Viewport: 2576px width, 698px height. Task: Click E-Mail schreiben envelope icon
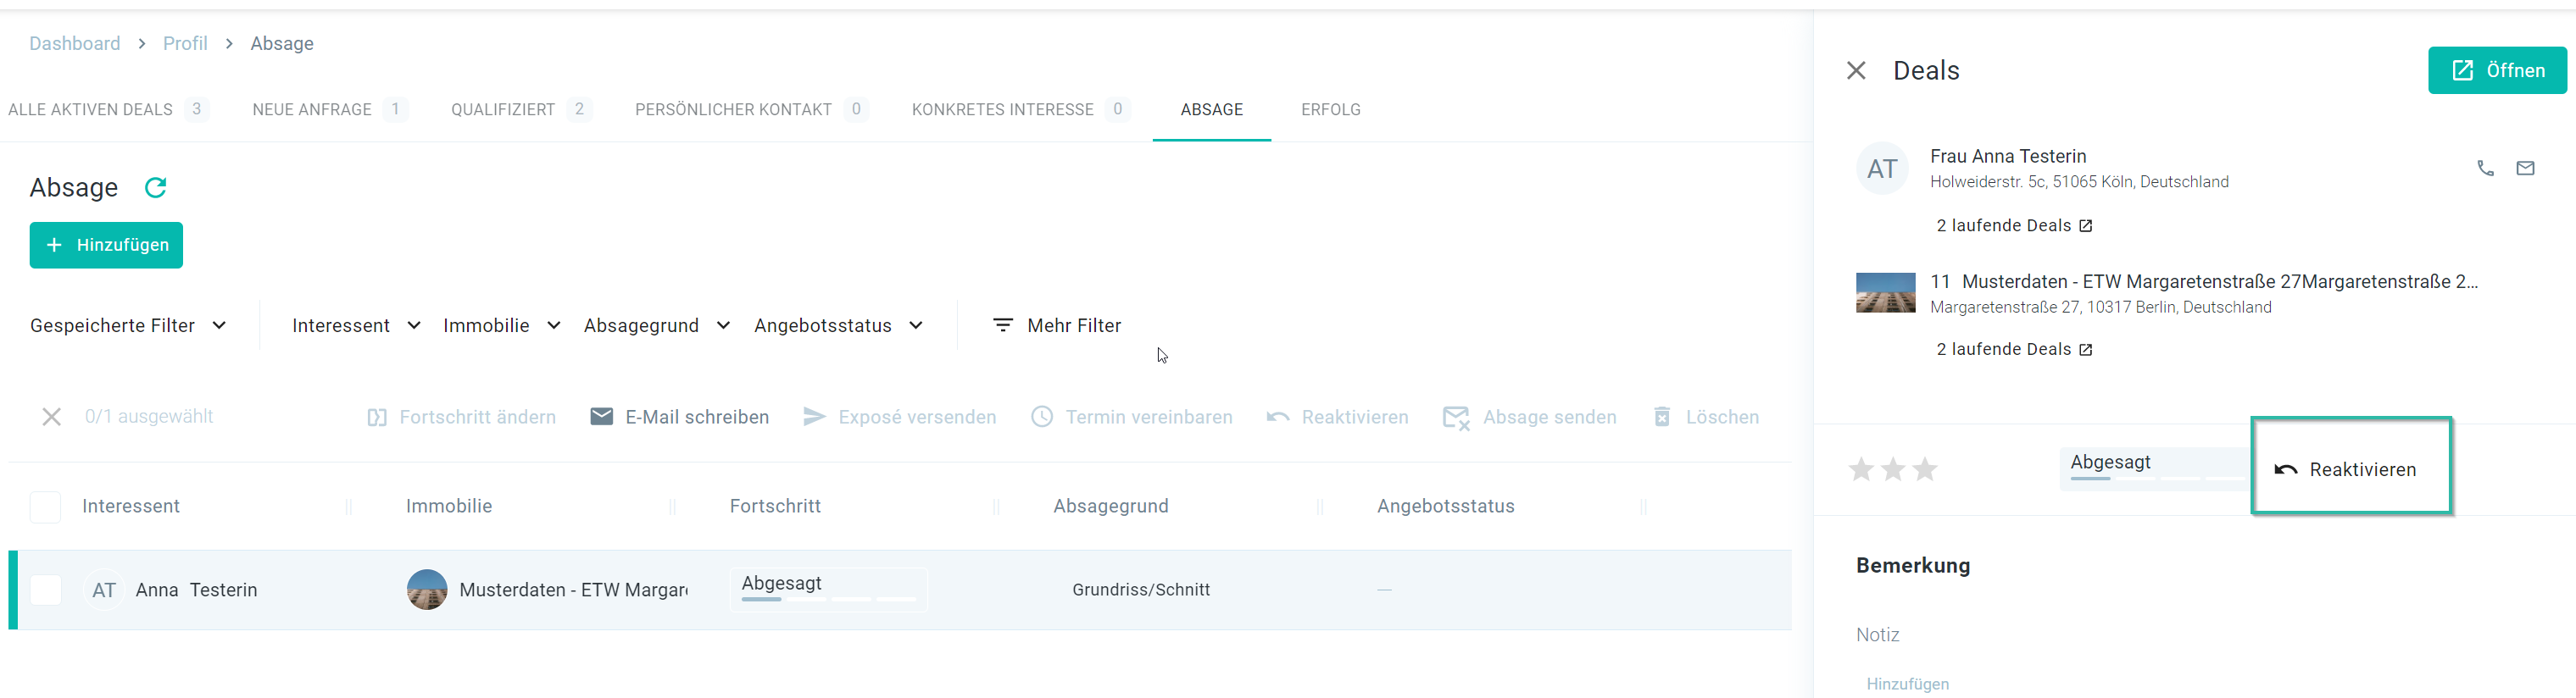click(601, 417)
